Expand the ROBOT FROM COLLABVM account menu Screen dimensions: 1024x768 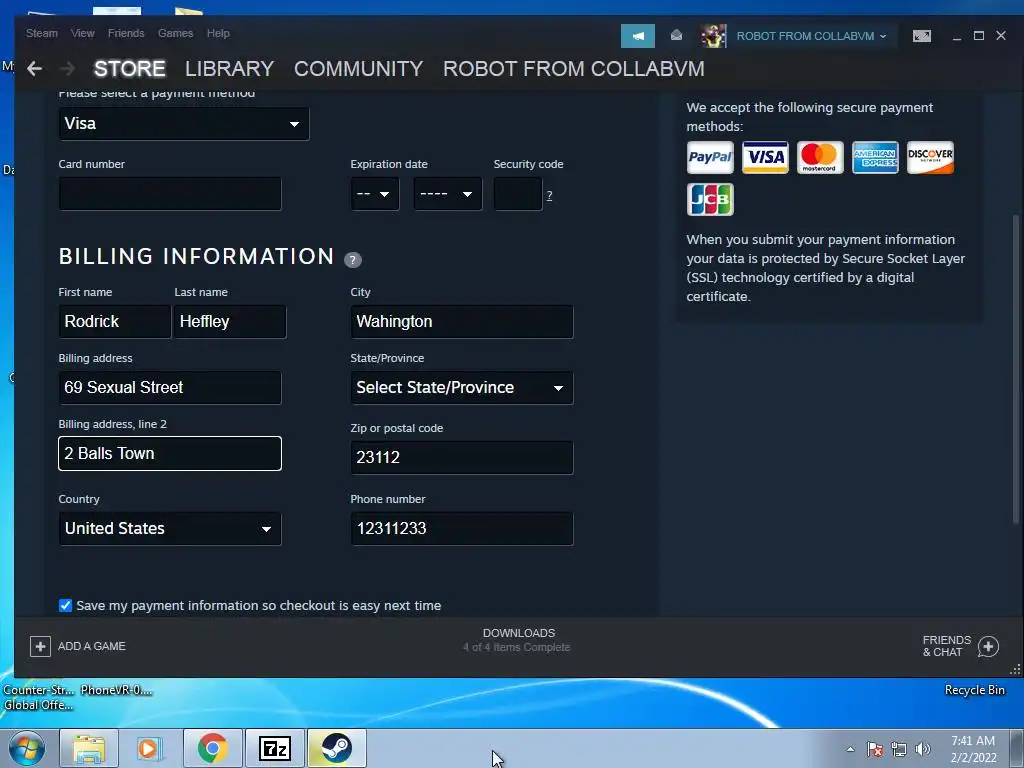point(811,36)
